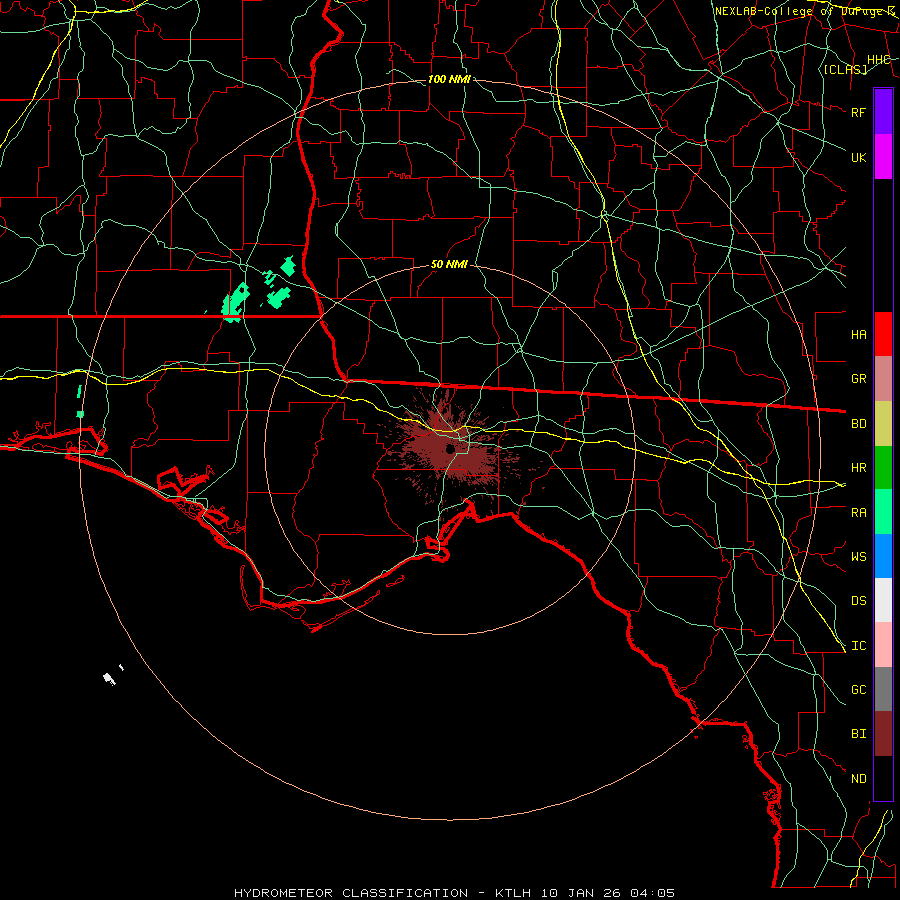The height and width of the screenshot is (900, 900).
Task: Click the IC legend label
Action: pyautogui.click(x=858, y=646)
